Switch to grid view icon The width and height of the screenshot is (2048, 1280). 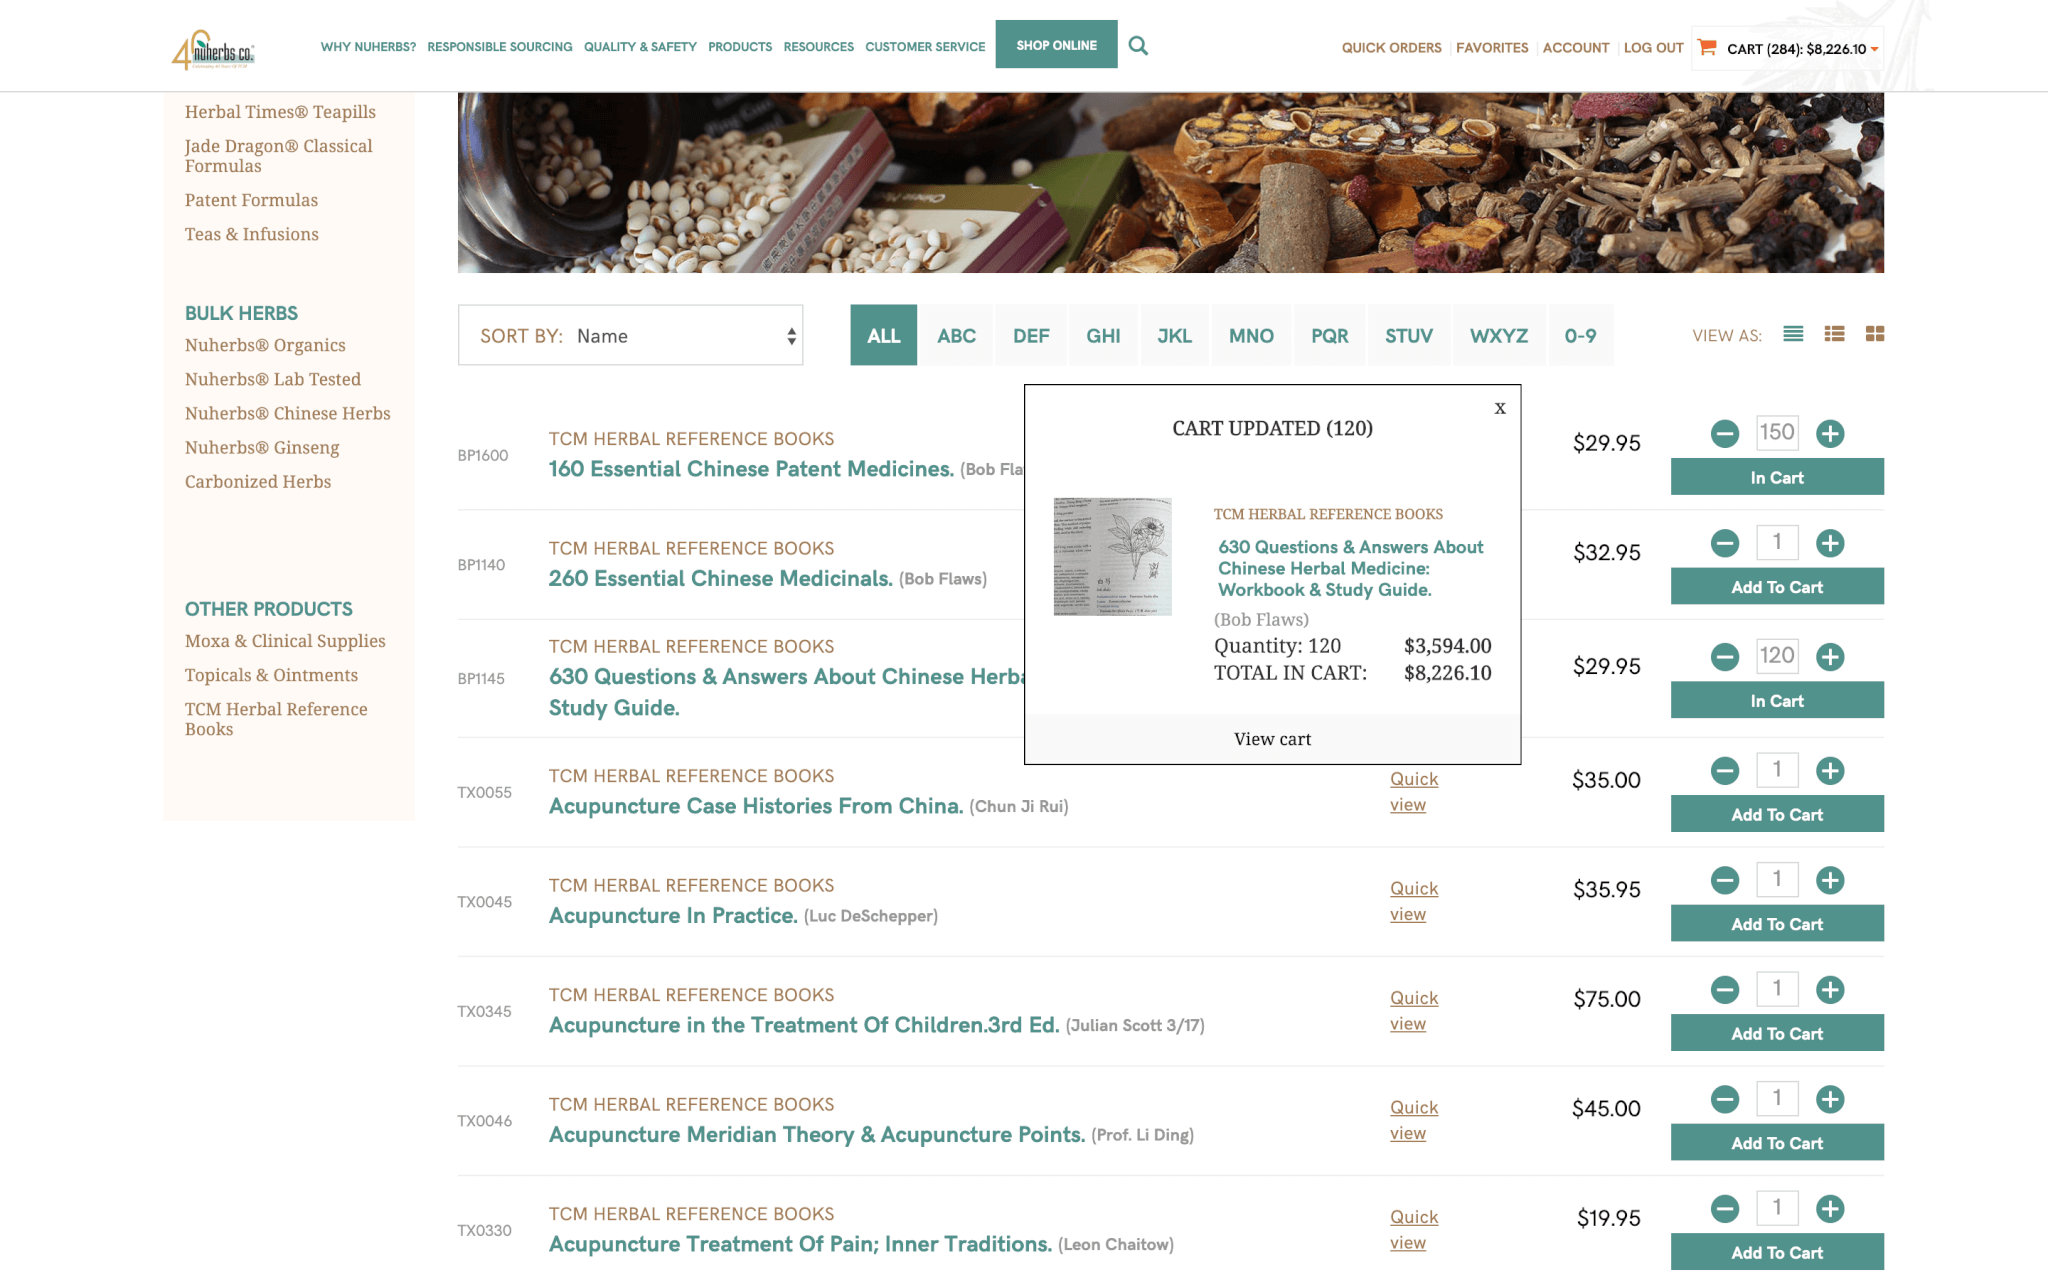click(x=1875, y=334)
